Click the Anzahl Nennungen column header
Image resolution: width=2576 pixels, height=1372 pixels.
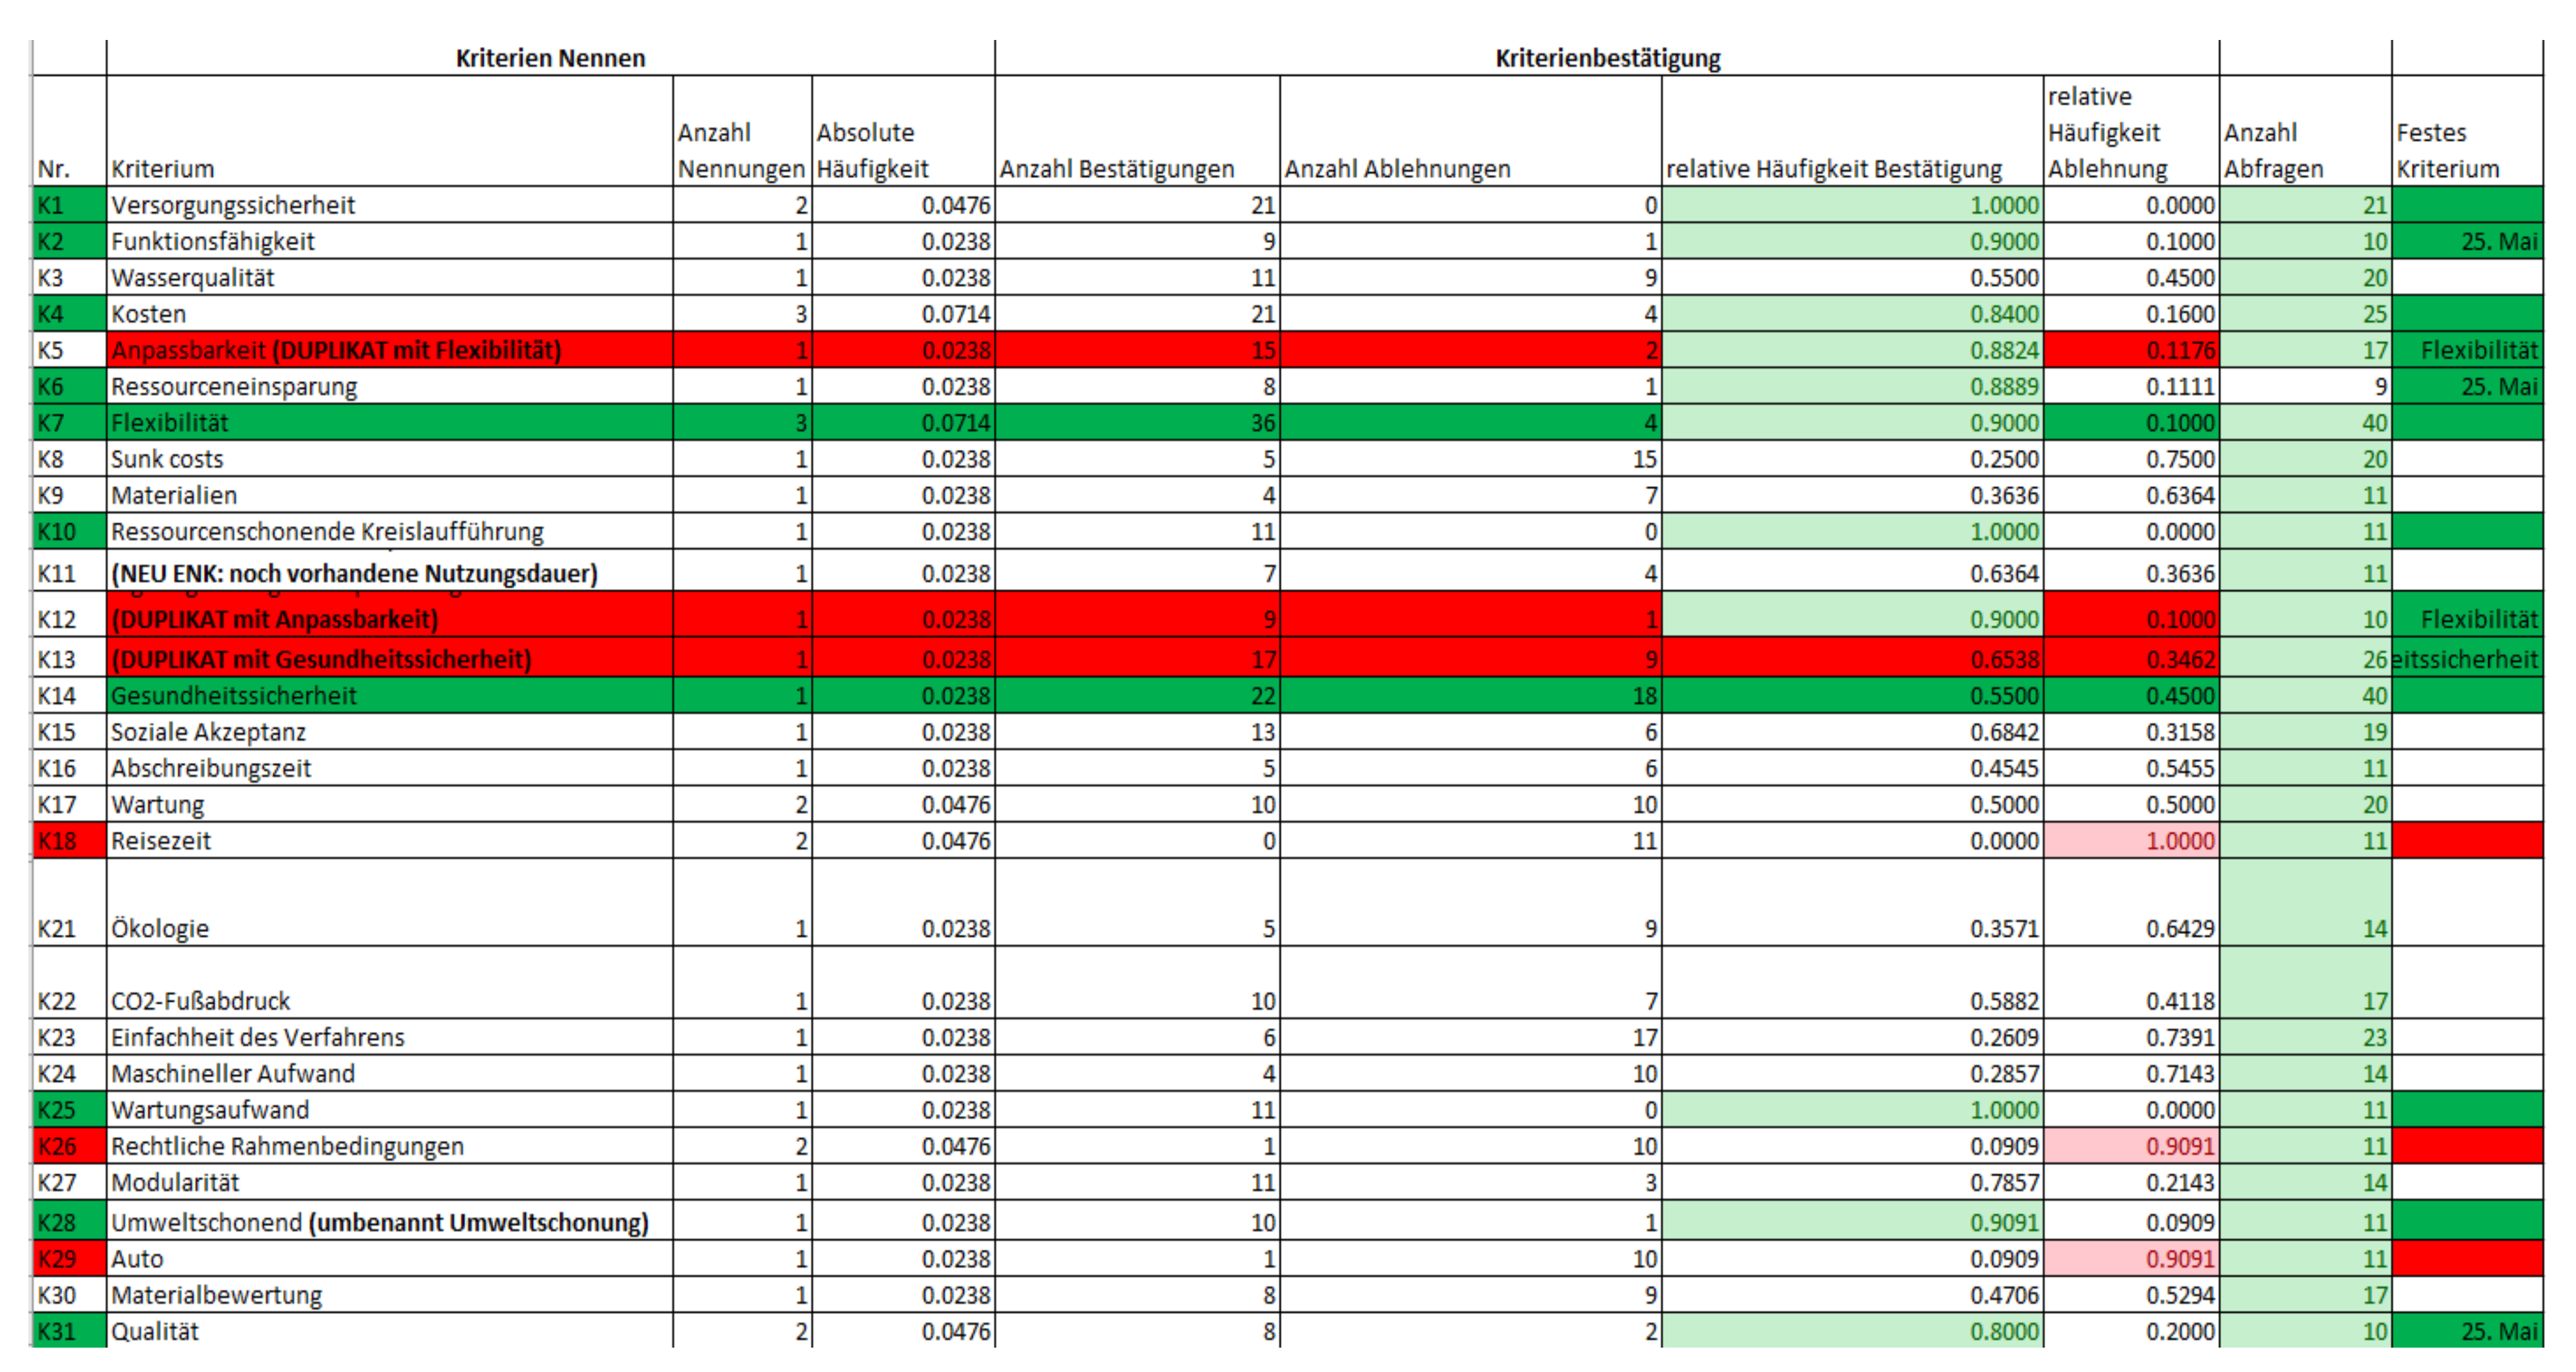[741, 150]
